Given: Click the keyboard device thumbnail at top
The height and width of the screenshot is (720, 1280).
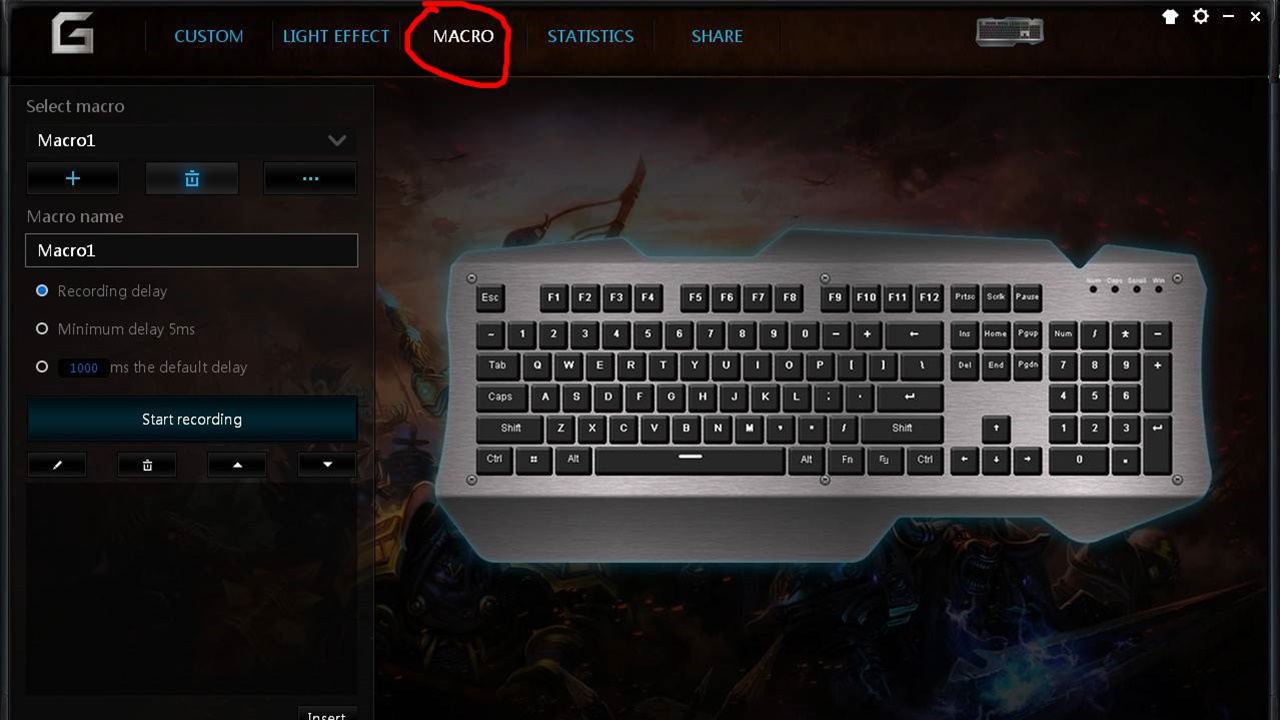Looking at the screenshot, I should tap(1010, 32).
